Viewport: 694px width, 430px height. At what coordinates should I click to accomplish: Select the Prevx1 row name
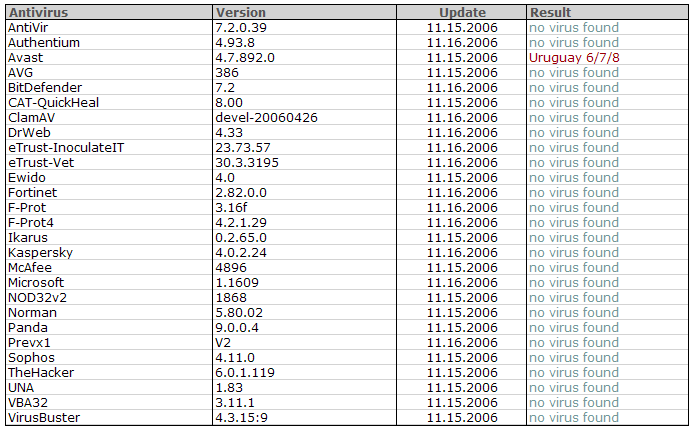29,343
